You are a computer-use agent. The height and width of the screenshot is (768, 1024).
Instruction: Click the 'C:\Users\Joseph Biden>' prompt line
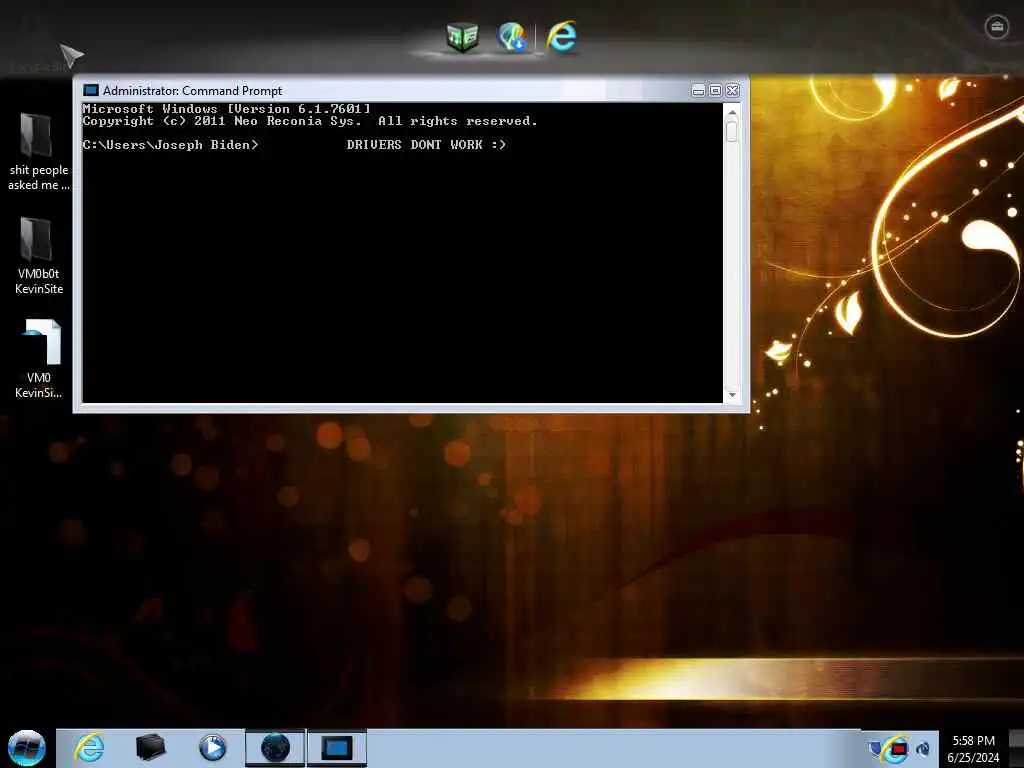170,144
